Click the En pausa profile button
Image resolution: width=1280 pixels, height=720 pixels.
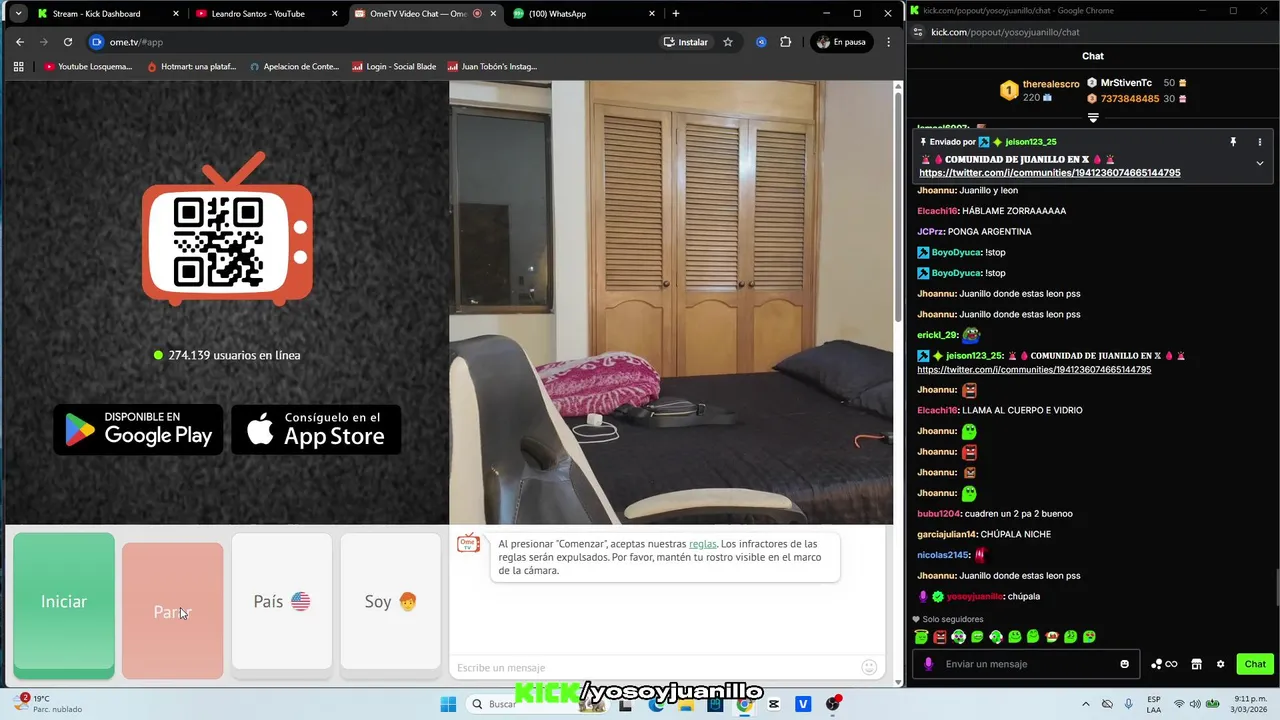841,42
